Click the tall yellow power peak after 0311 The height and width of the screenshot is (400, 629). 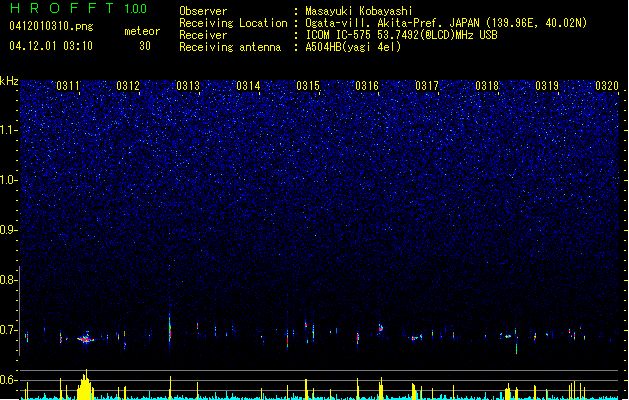coord(85,385)
